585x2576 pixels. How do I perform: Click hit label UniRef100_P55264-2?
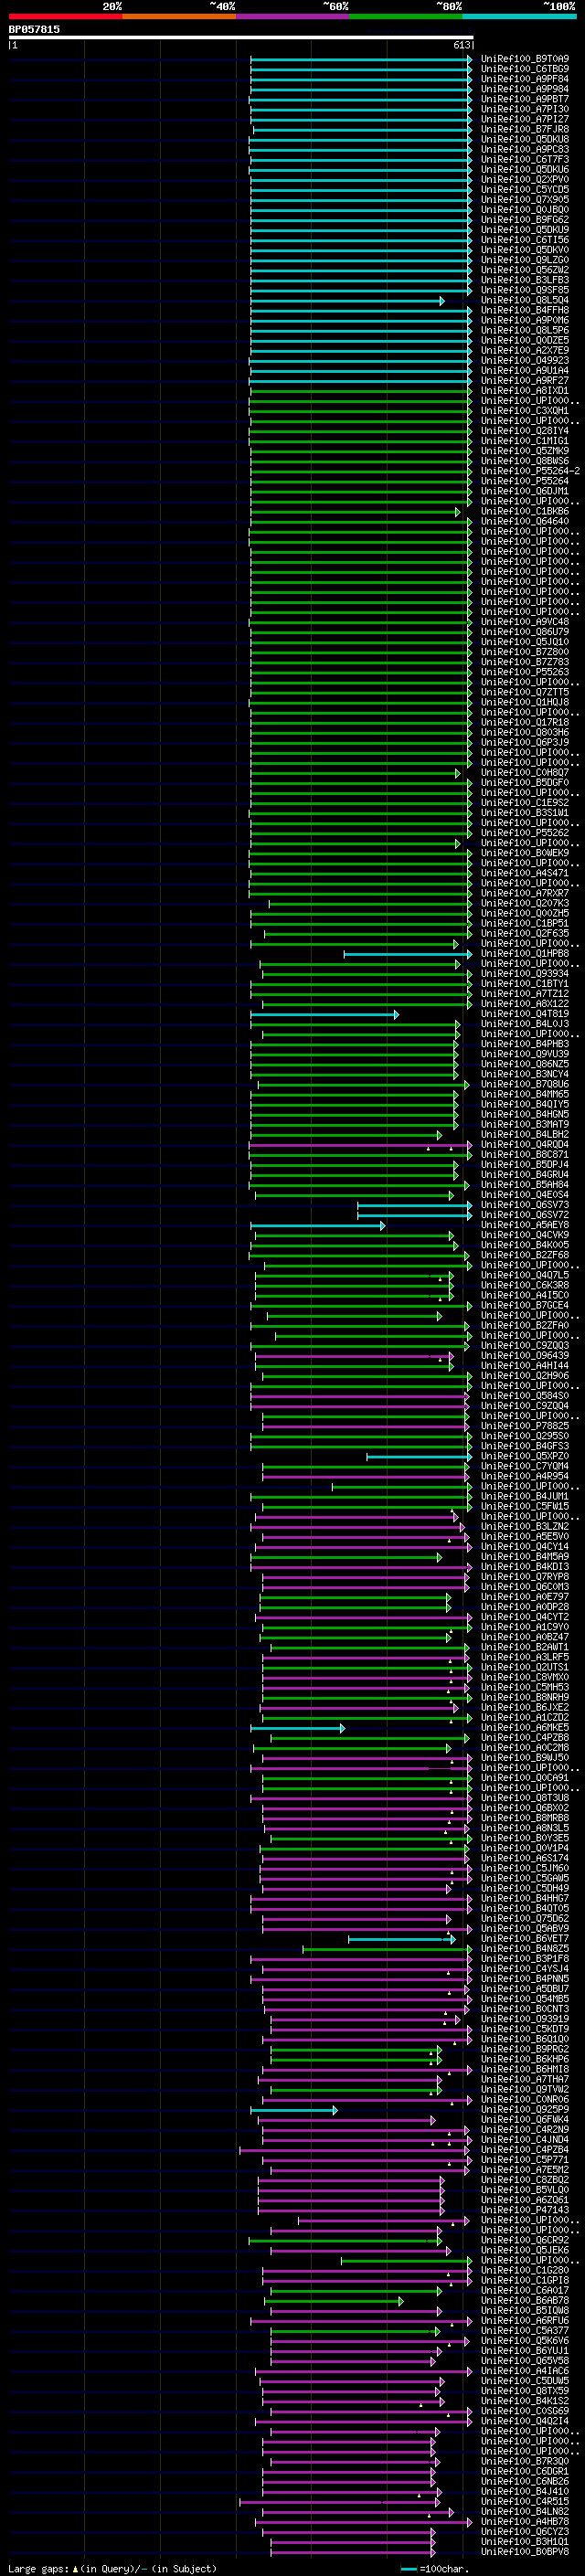click(531, 471)
